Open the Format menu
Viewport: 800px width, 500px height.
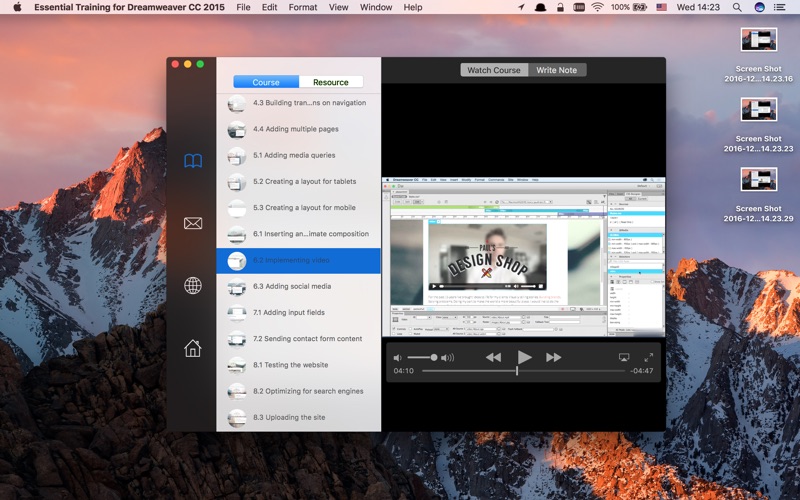[x=303, y=7]
